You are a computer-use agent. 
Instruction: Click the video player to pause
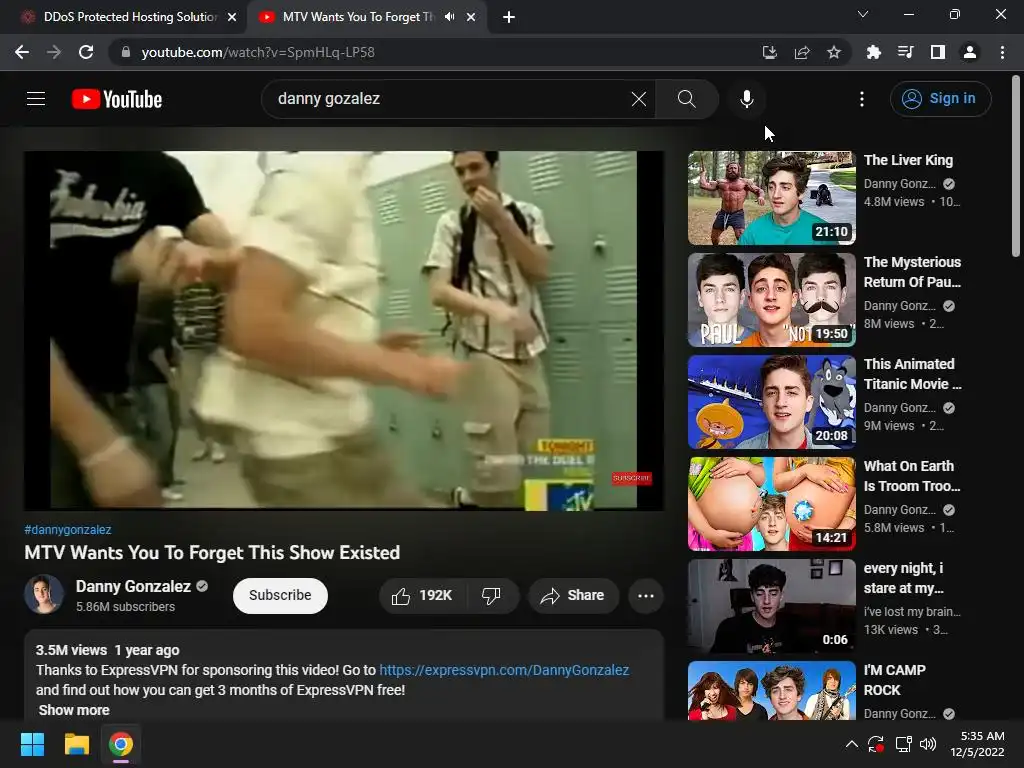point(344,330)
